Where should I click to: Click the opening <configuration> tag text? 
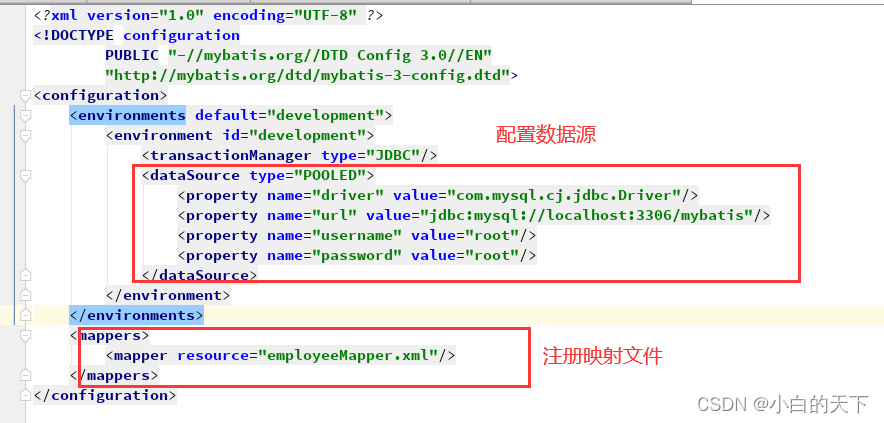100,95
